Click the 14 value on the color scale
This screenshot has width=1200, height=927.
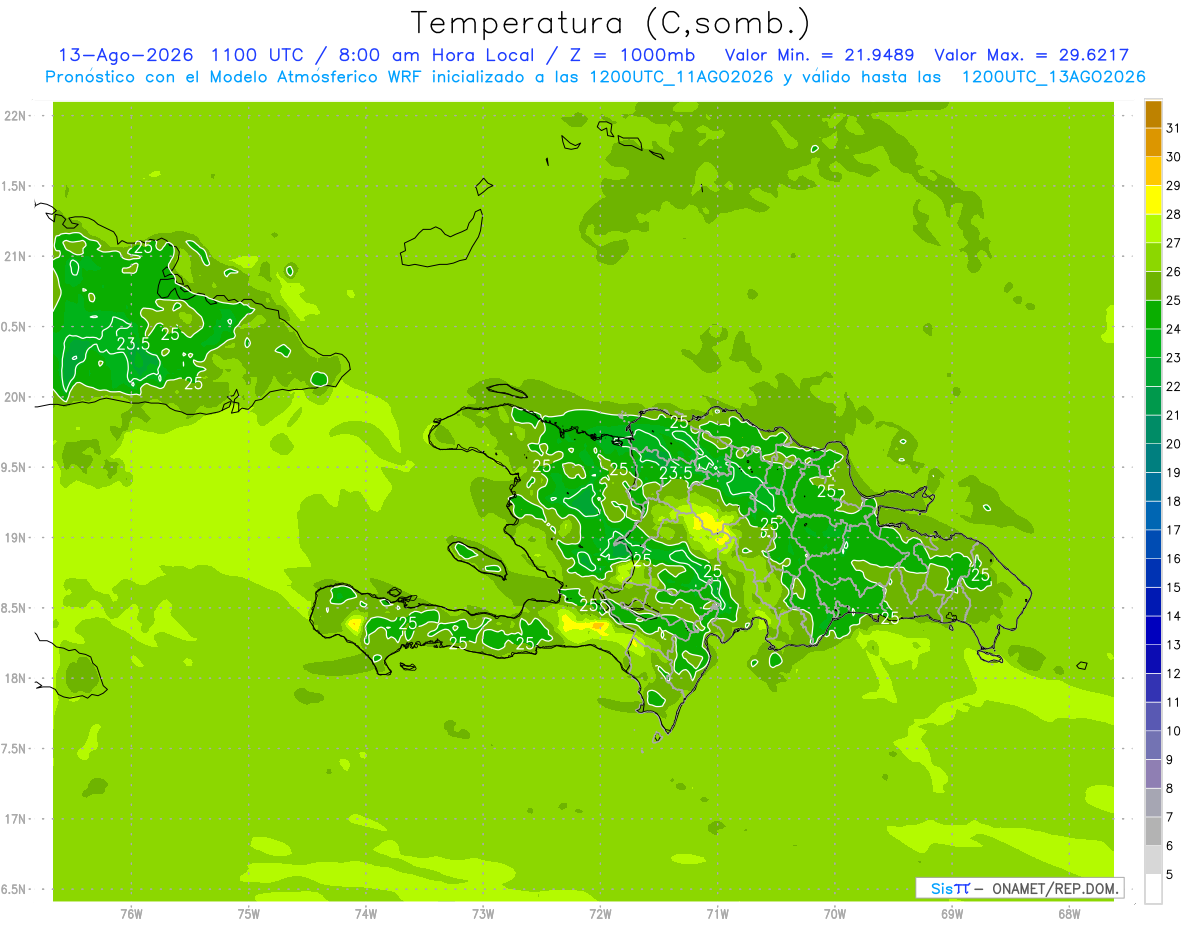click(x=1173, y=616)
